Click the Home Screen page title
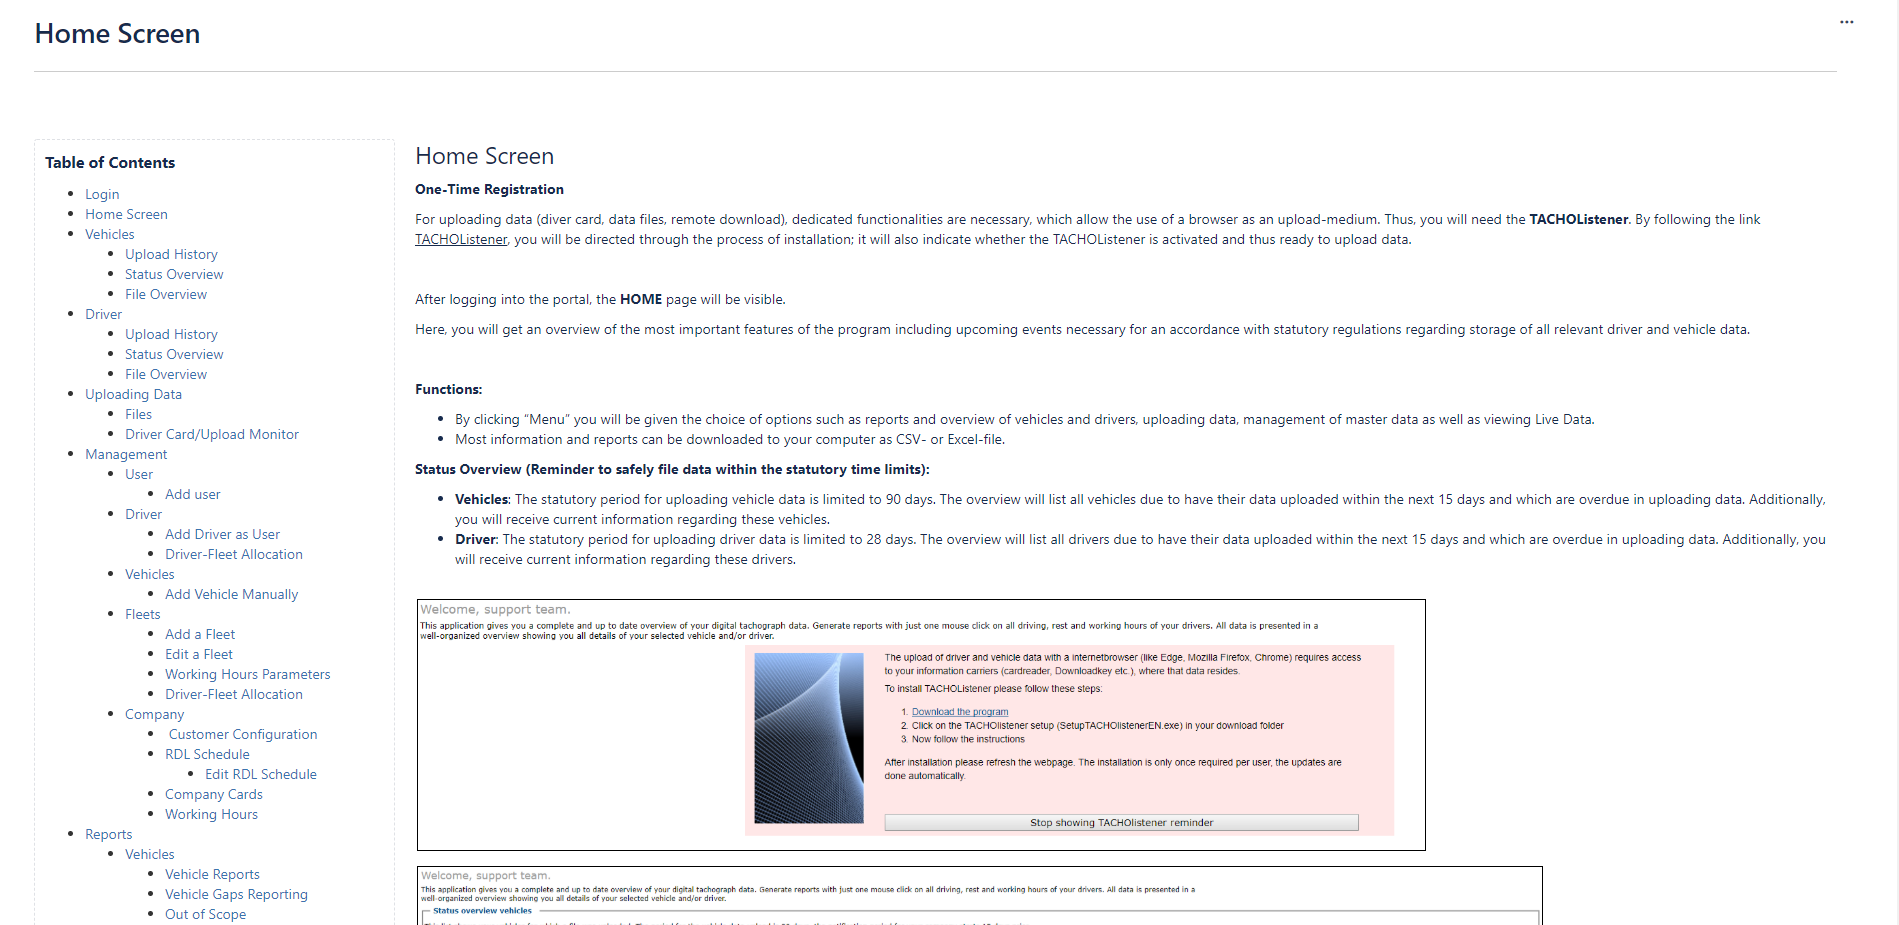The image size is (1899, 925). click(x=117, y=33)
